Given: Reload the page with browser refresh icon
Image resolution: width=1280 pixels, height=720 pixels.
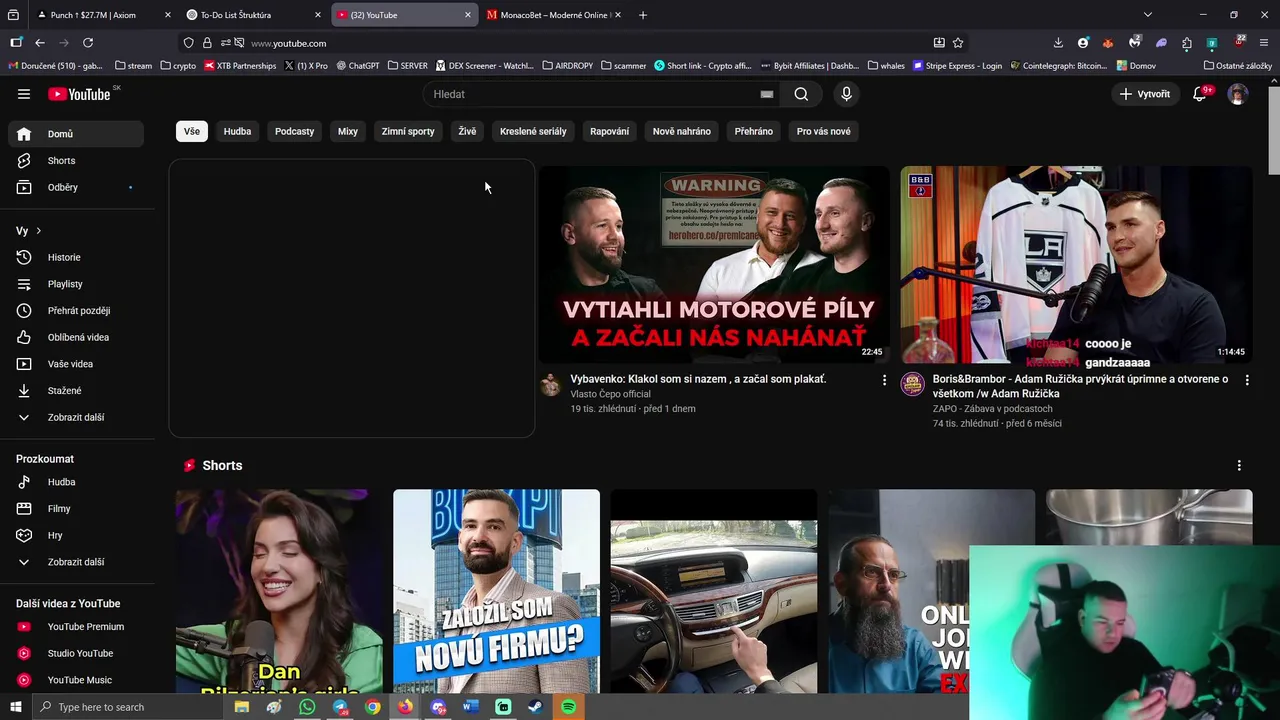Looking at the screenshot, I should point(88,43).
